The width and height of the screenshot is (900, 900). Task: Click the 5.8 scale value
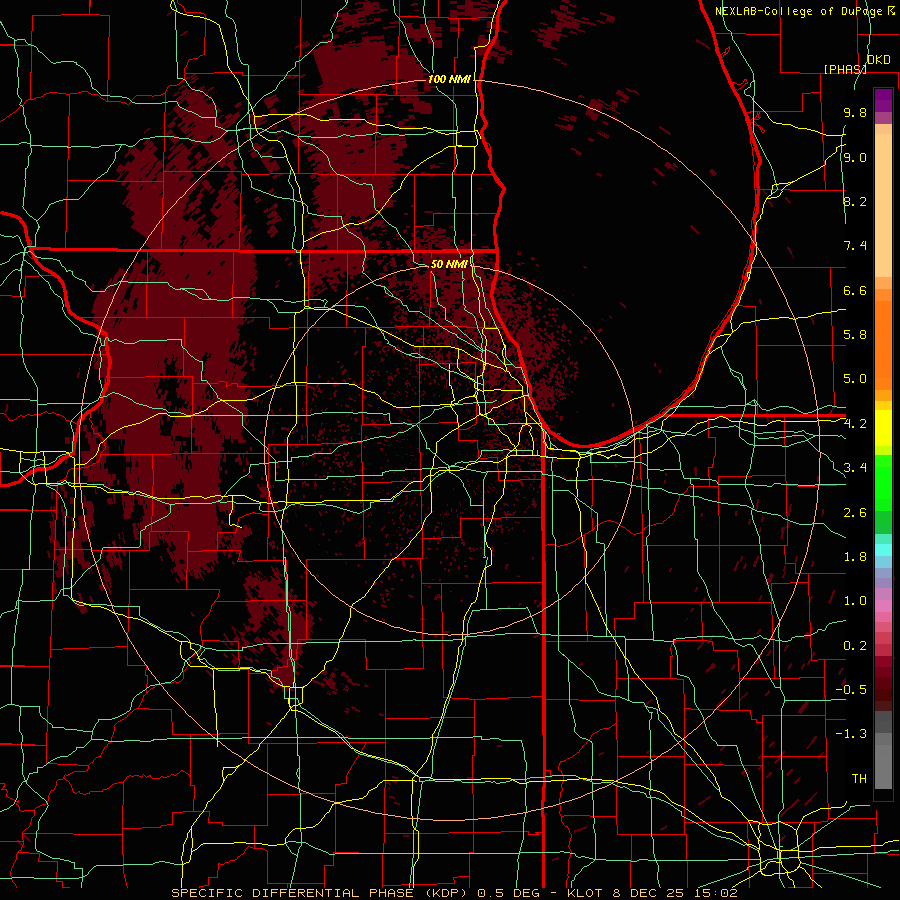(855, 335)
